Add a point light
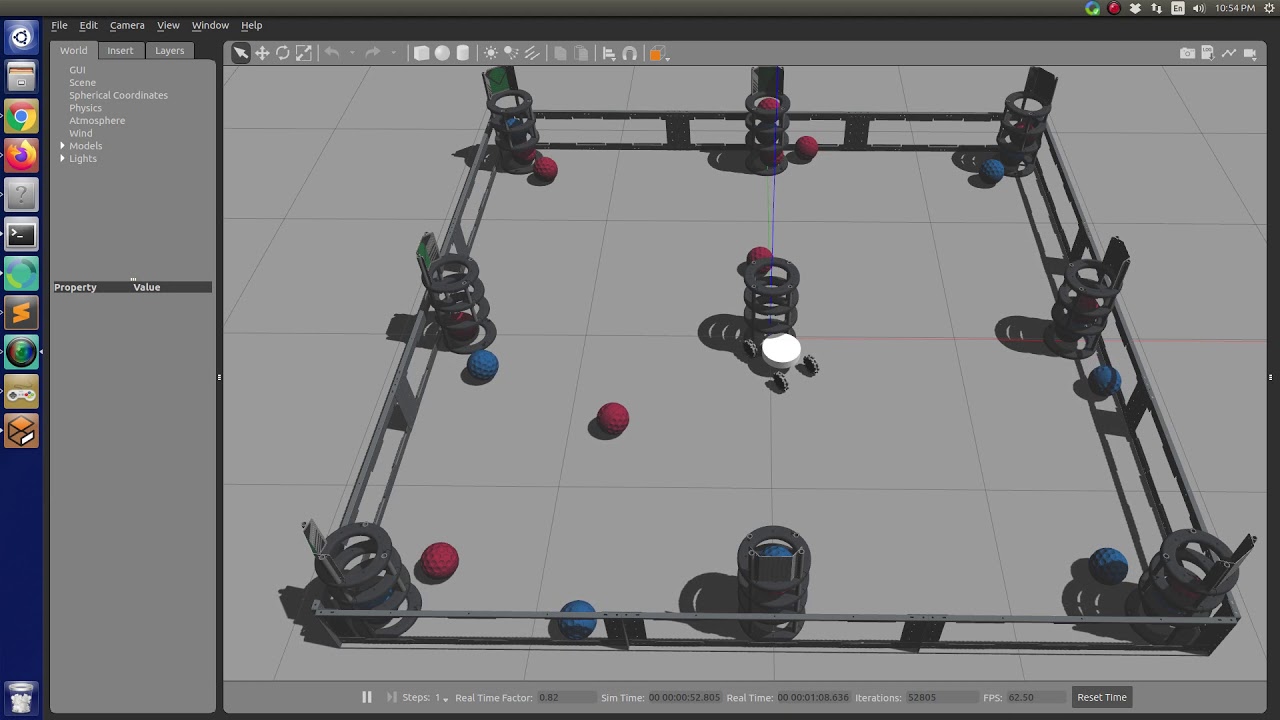Image resolution: width=1280 pixels, height=720 pixels. click(x=491, y=53)
